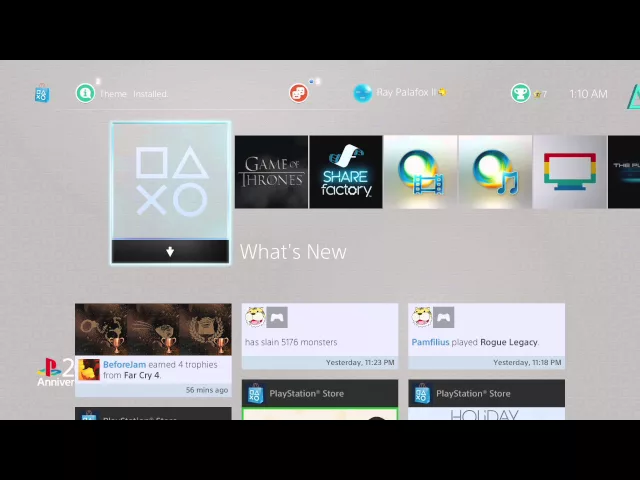The height and width of the screenshot is (480, 640).
Task: Click tiger avatar on Pamfilius card
Action: click(422, 317)
